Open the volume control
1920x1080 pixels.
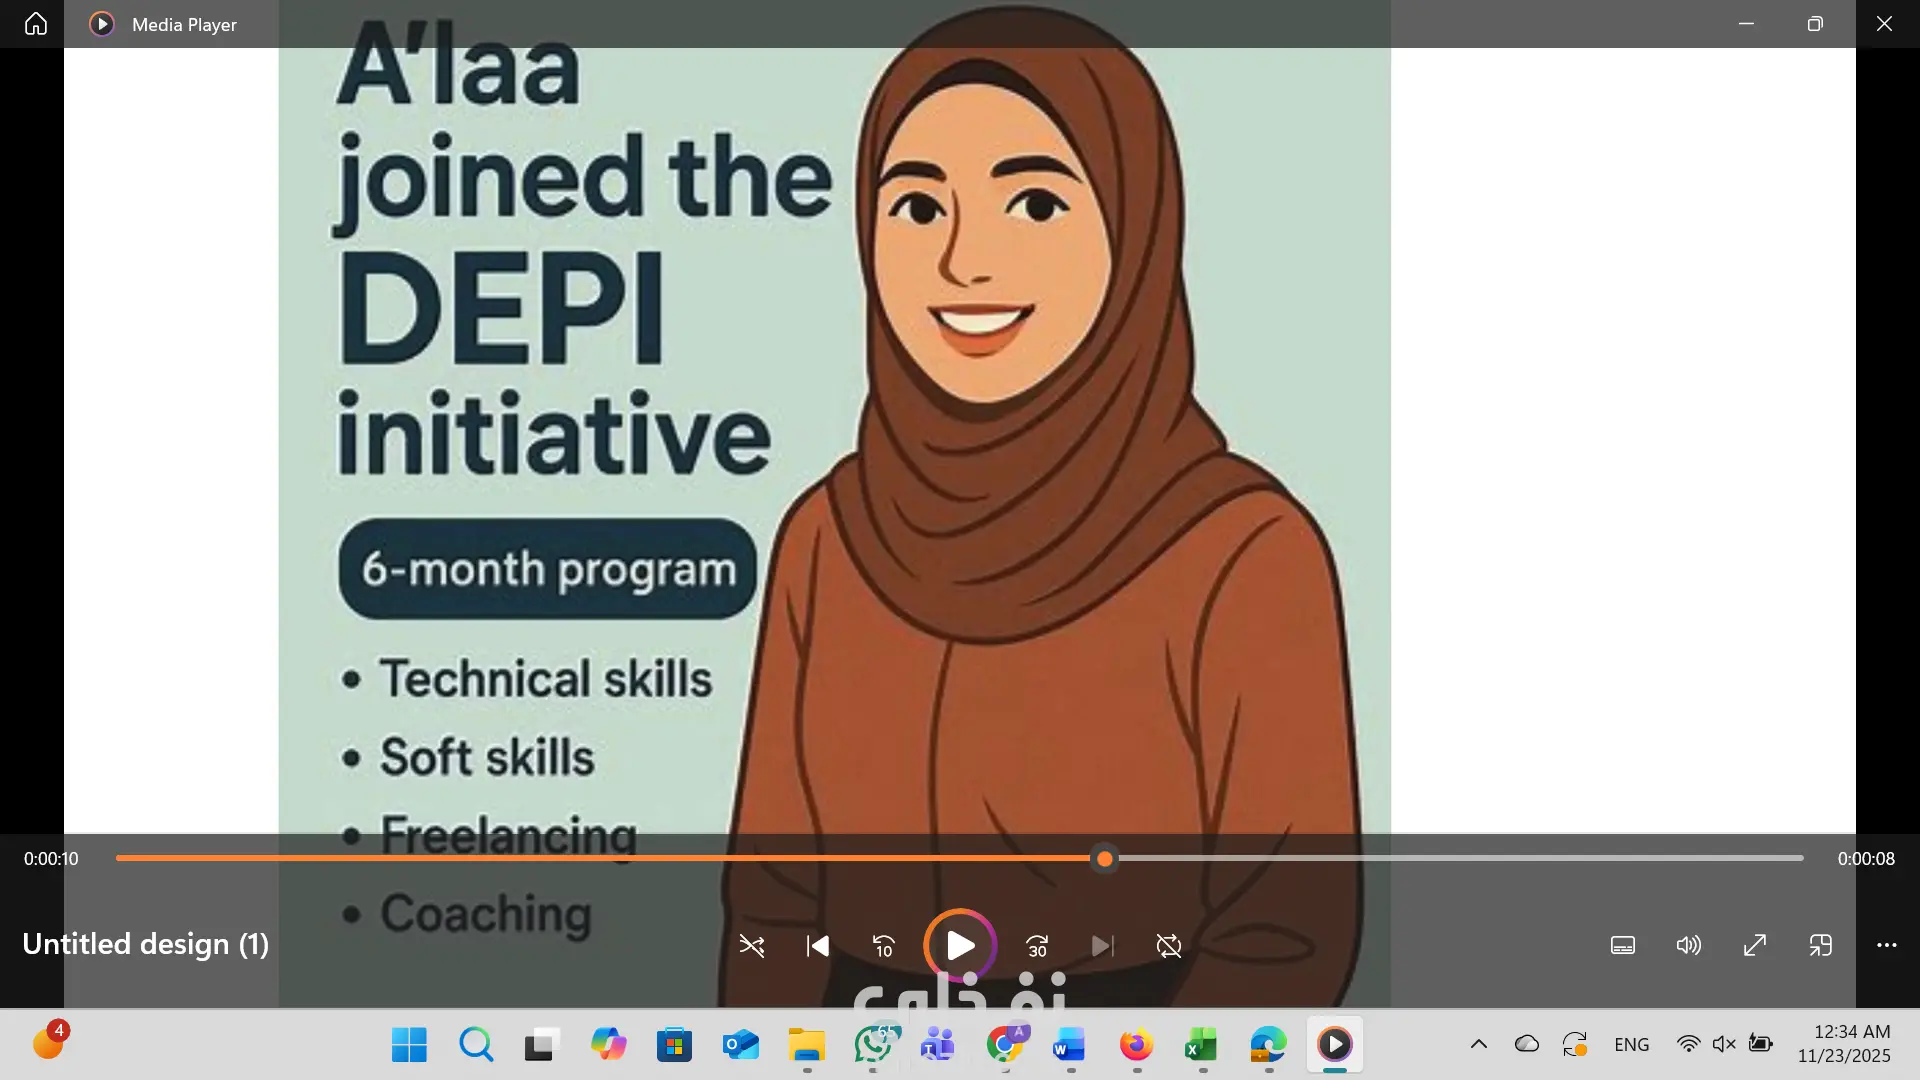pyautogui.click(x=1688, y=946)
